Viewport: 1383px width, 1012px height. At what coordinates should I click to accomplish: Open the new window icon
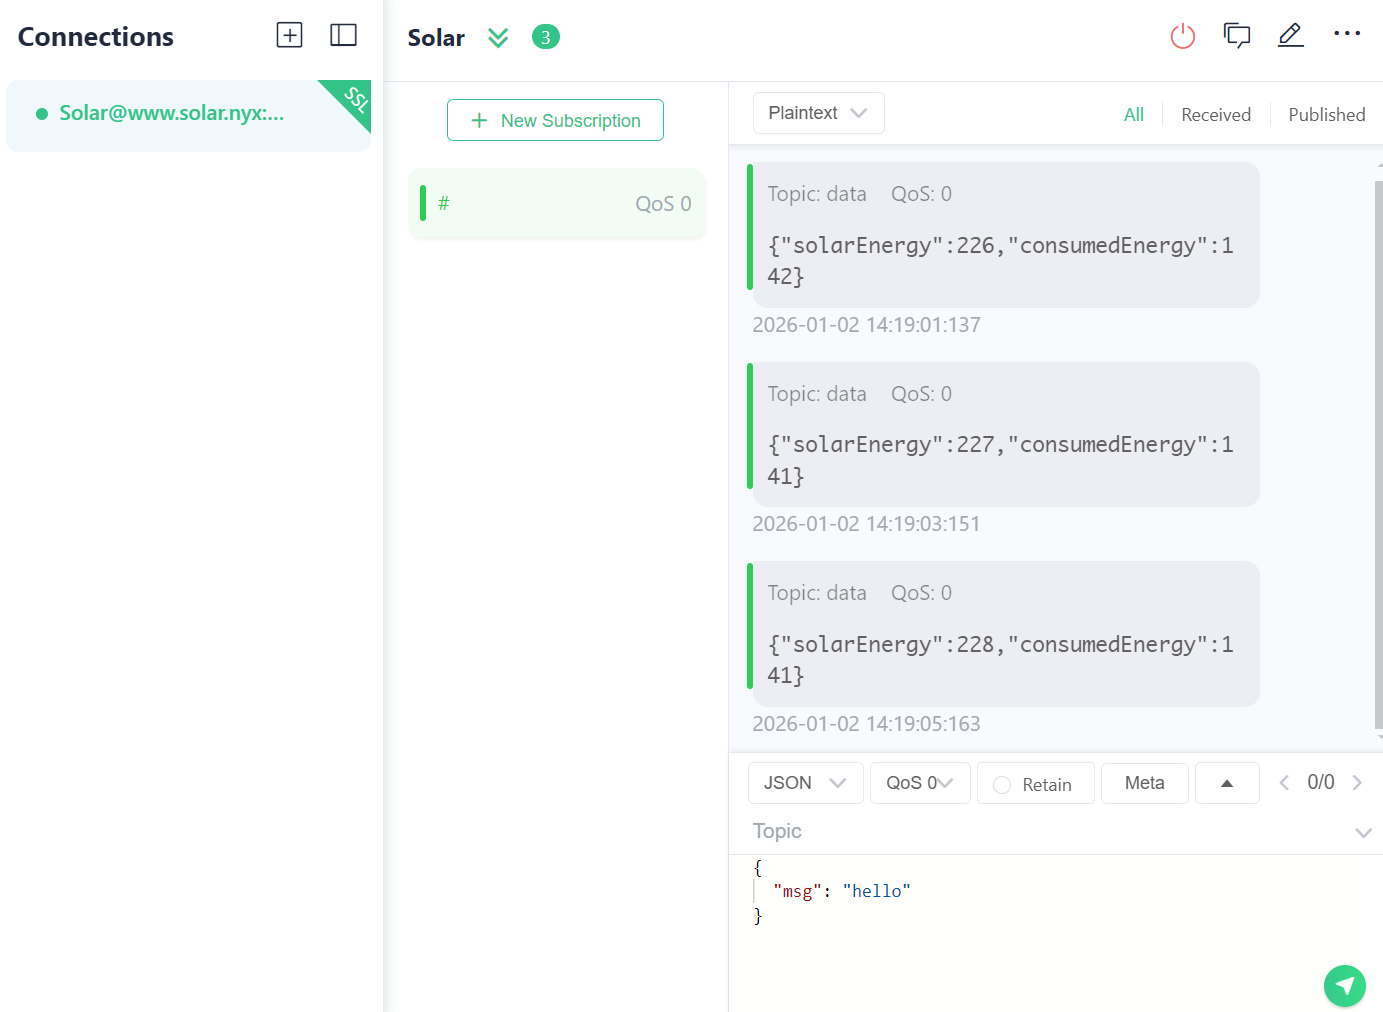point(1237,36)
